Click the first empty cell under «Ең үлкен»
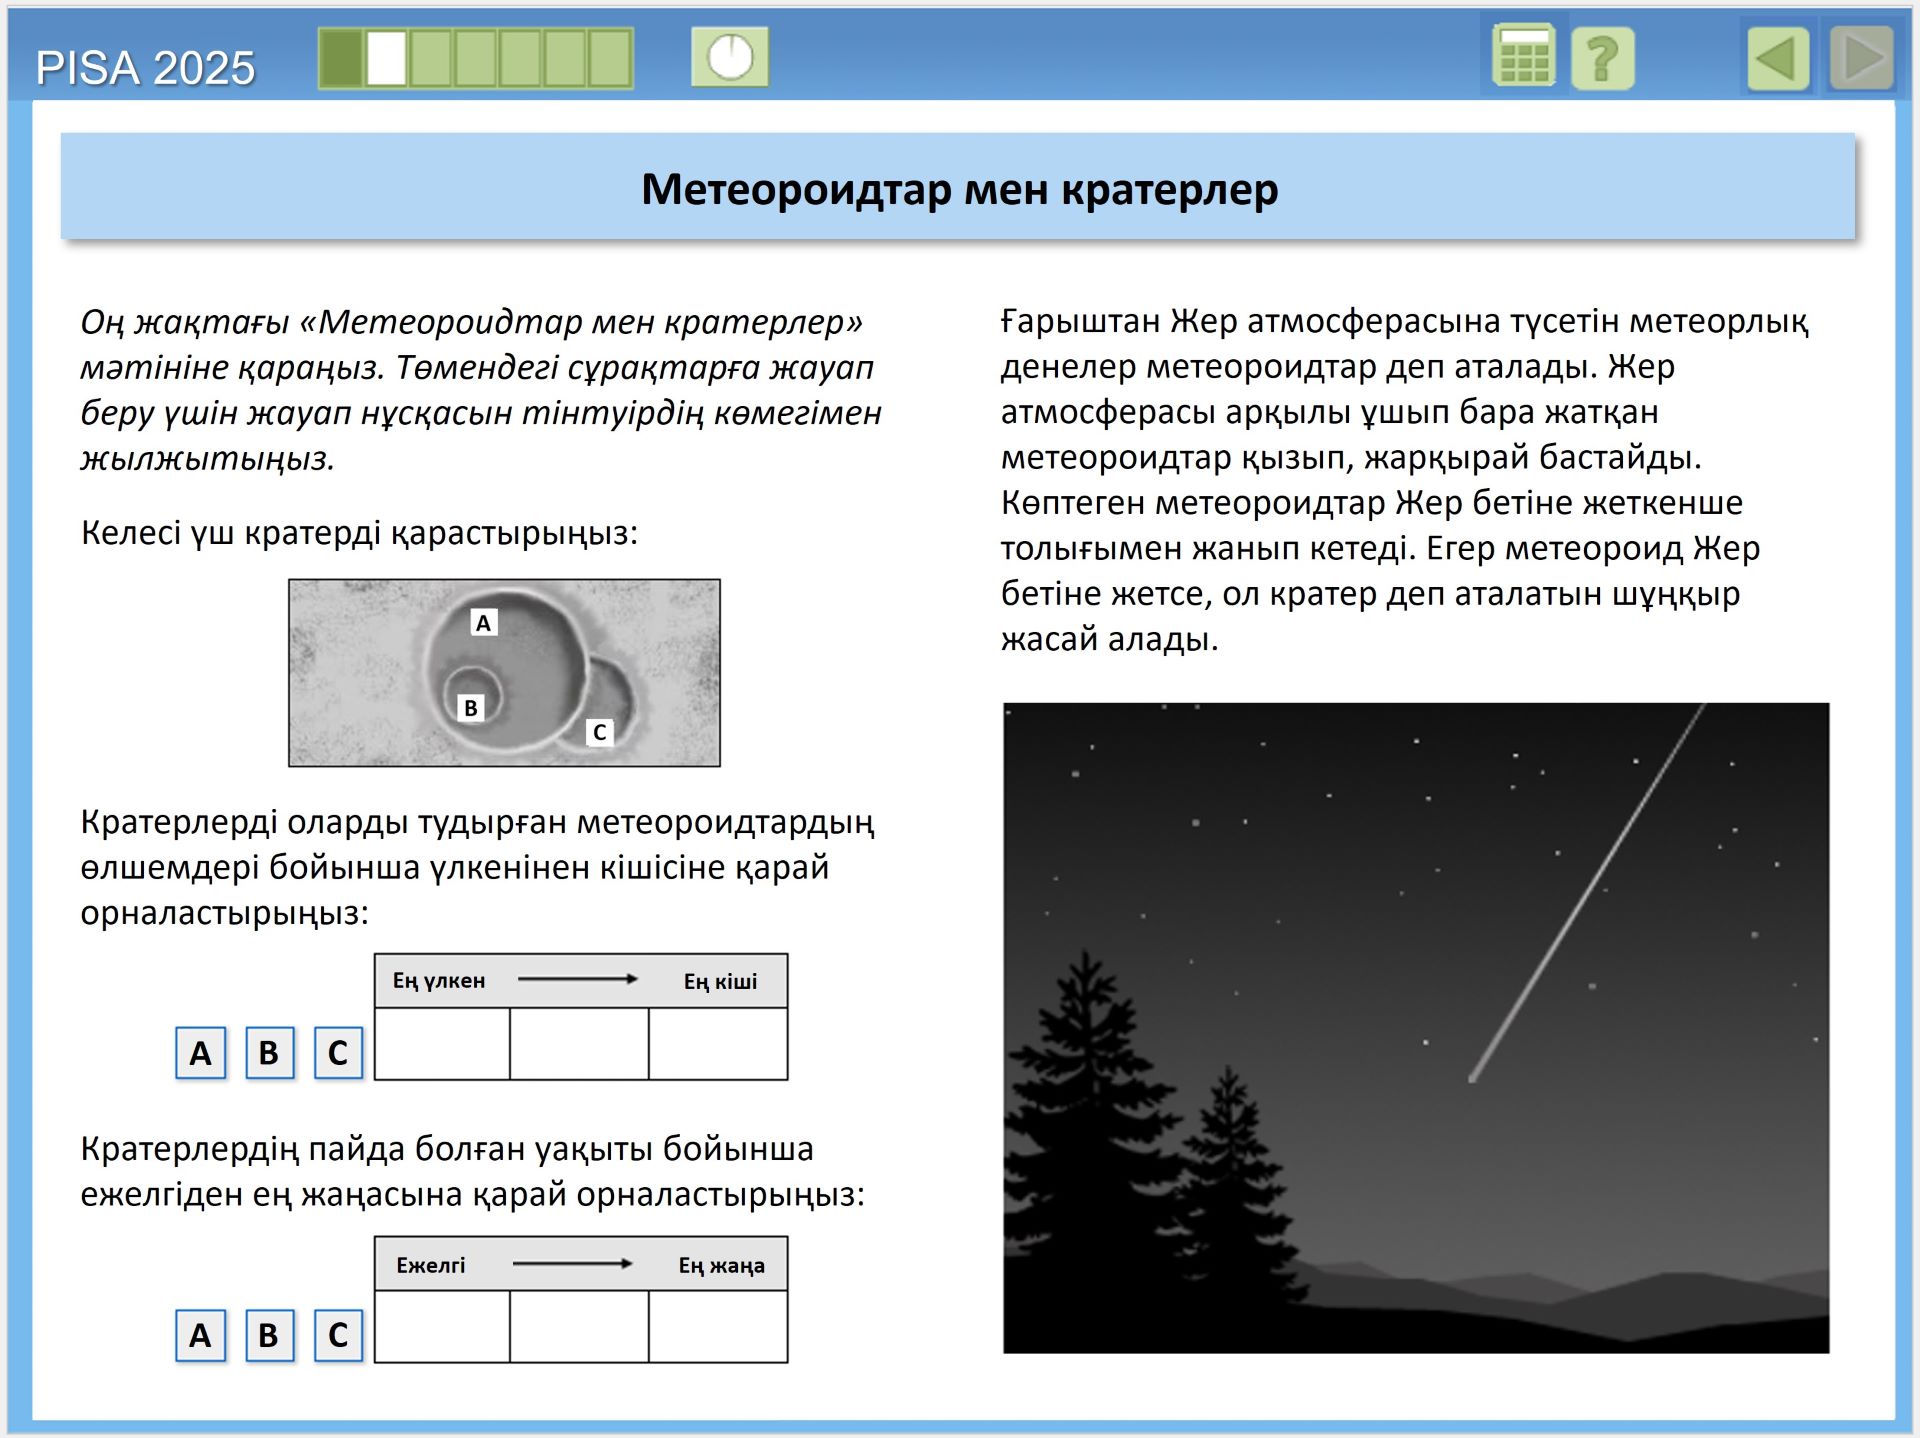This screenshot has height=1438, width=1920. point(442,1044)
